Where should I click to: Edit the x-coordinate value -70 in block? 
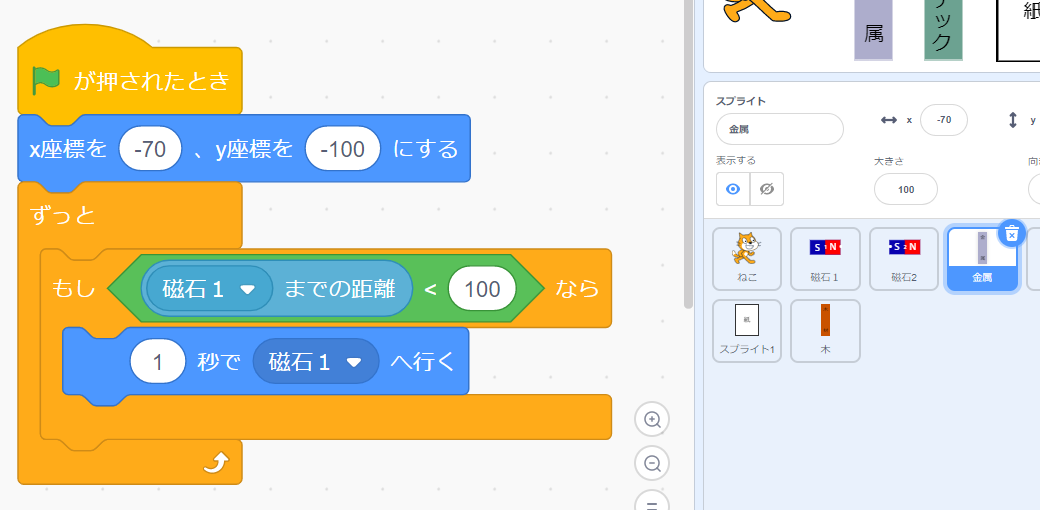[x=150, y=150]
